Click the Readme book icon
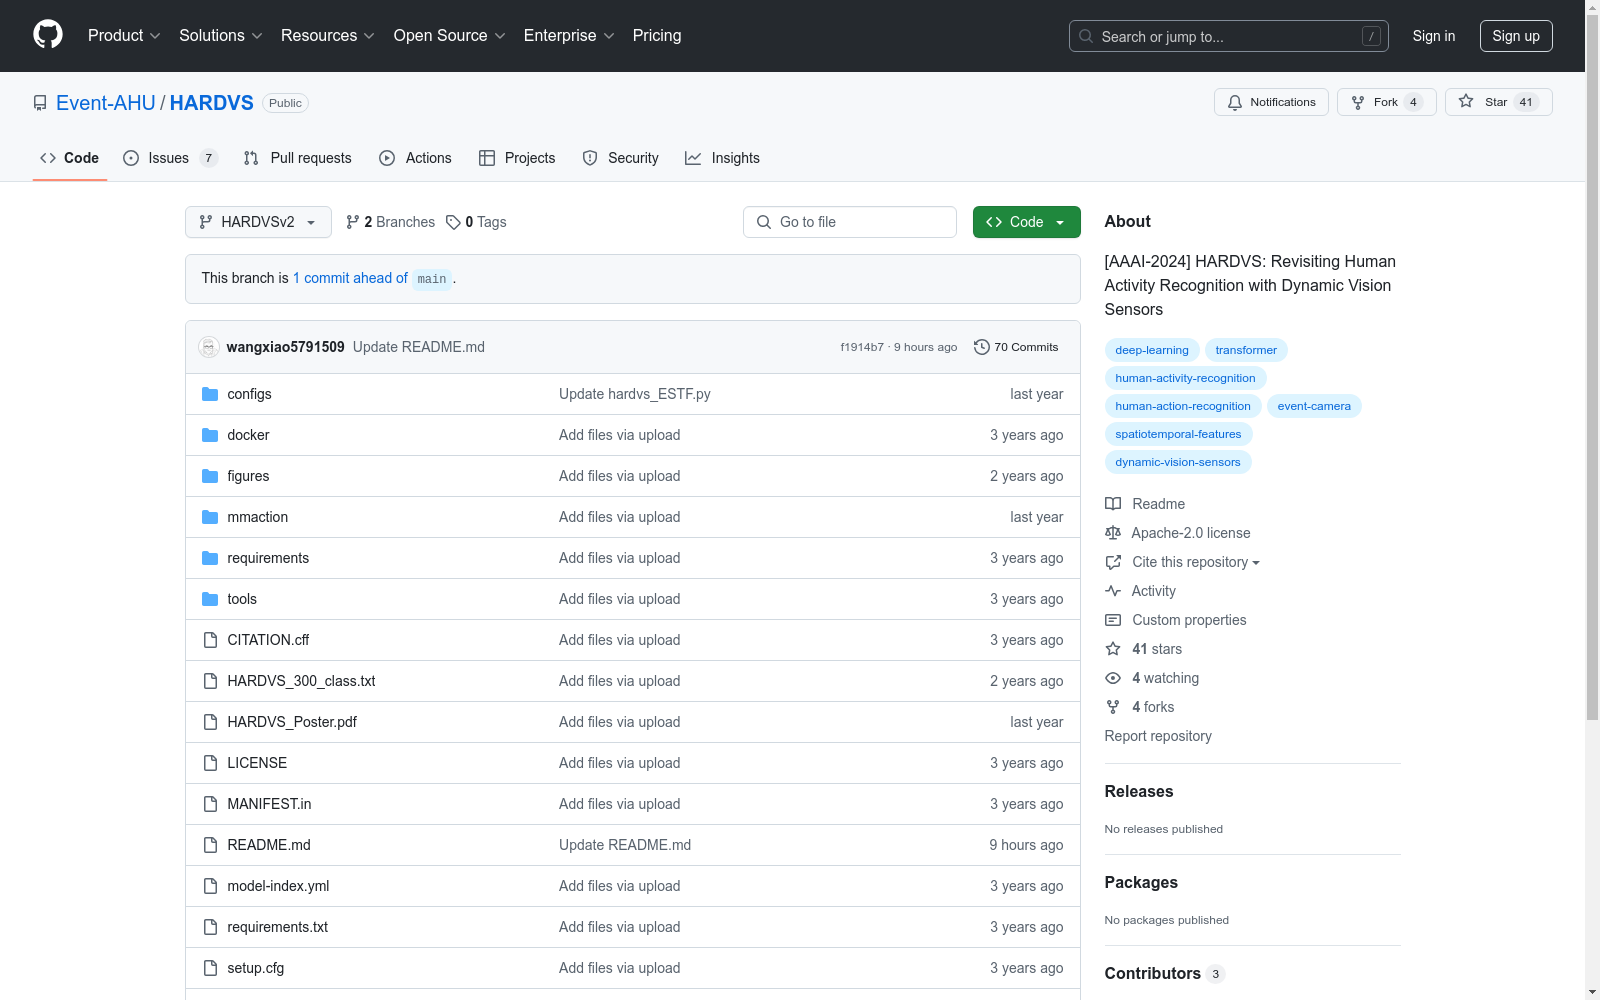This screenshot has height=1000, width=1600. pos(1113,504)
